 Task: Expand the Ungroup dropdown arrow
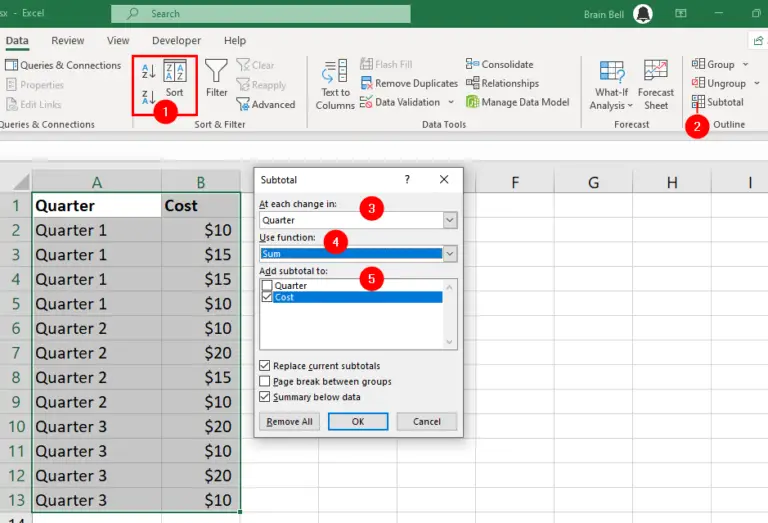pyautogui.click(x=757, y=83)
